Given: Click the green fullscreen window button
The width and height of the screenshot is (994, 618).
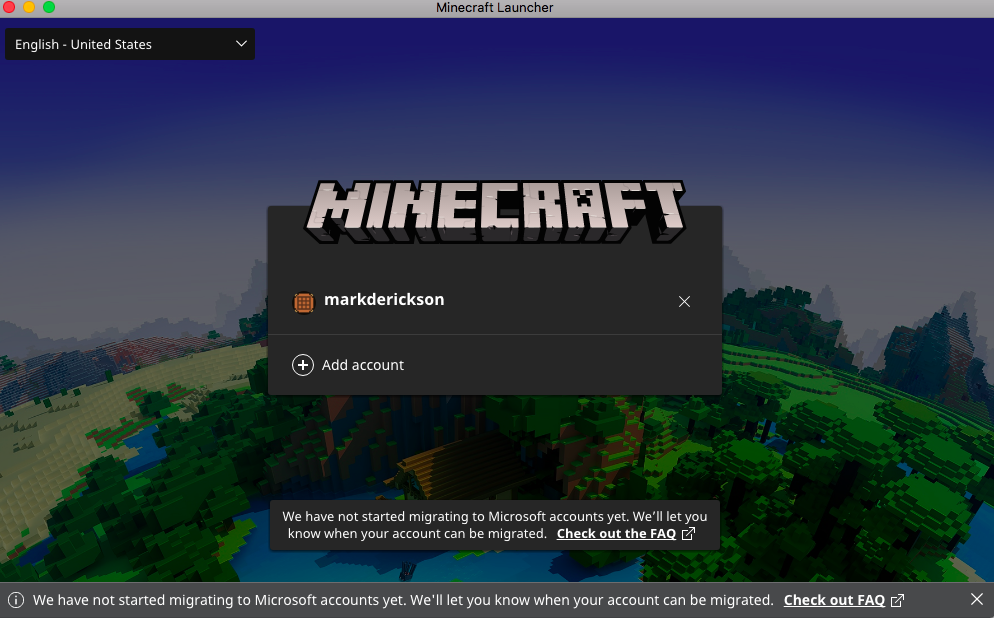Looking at the screenshot, I should (x=49, y=7).
